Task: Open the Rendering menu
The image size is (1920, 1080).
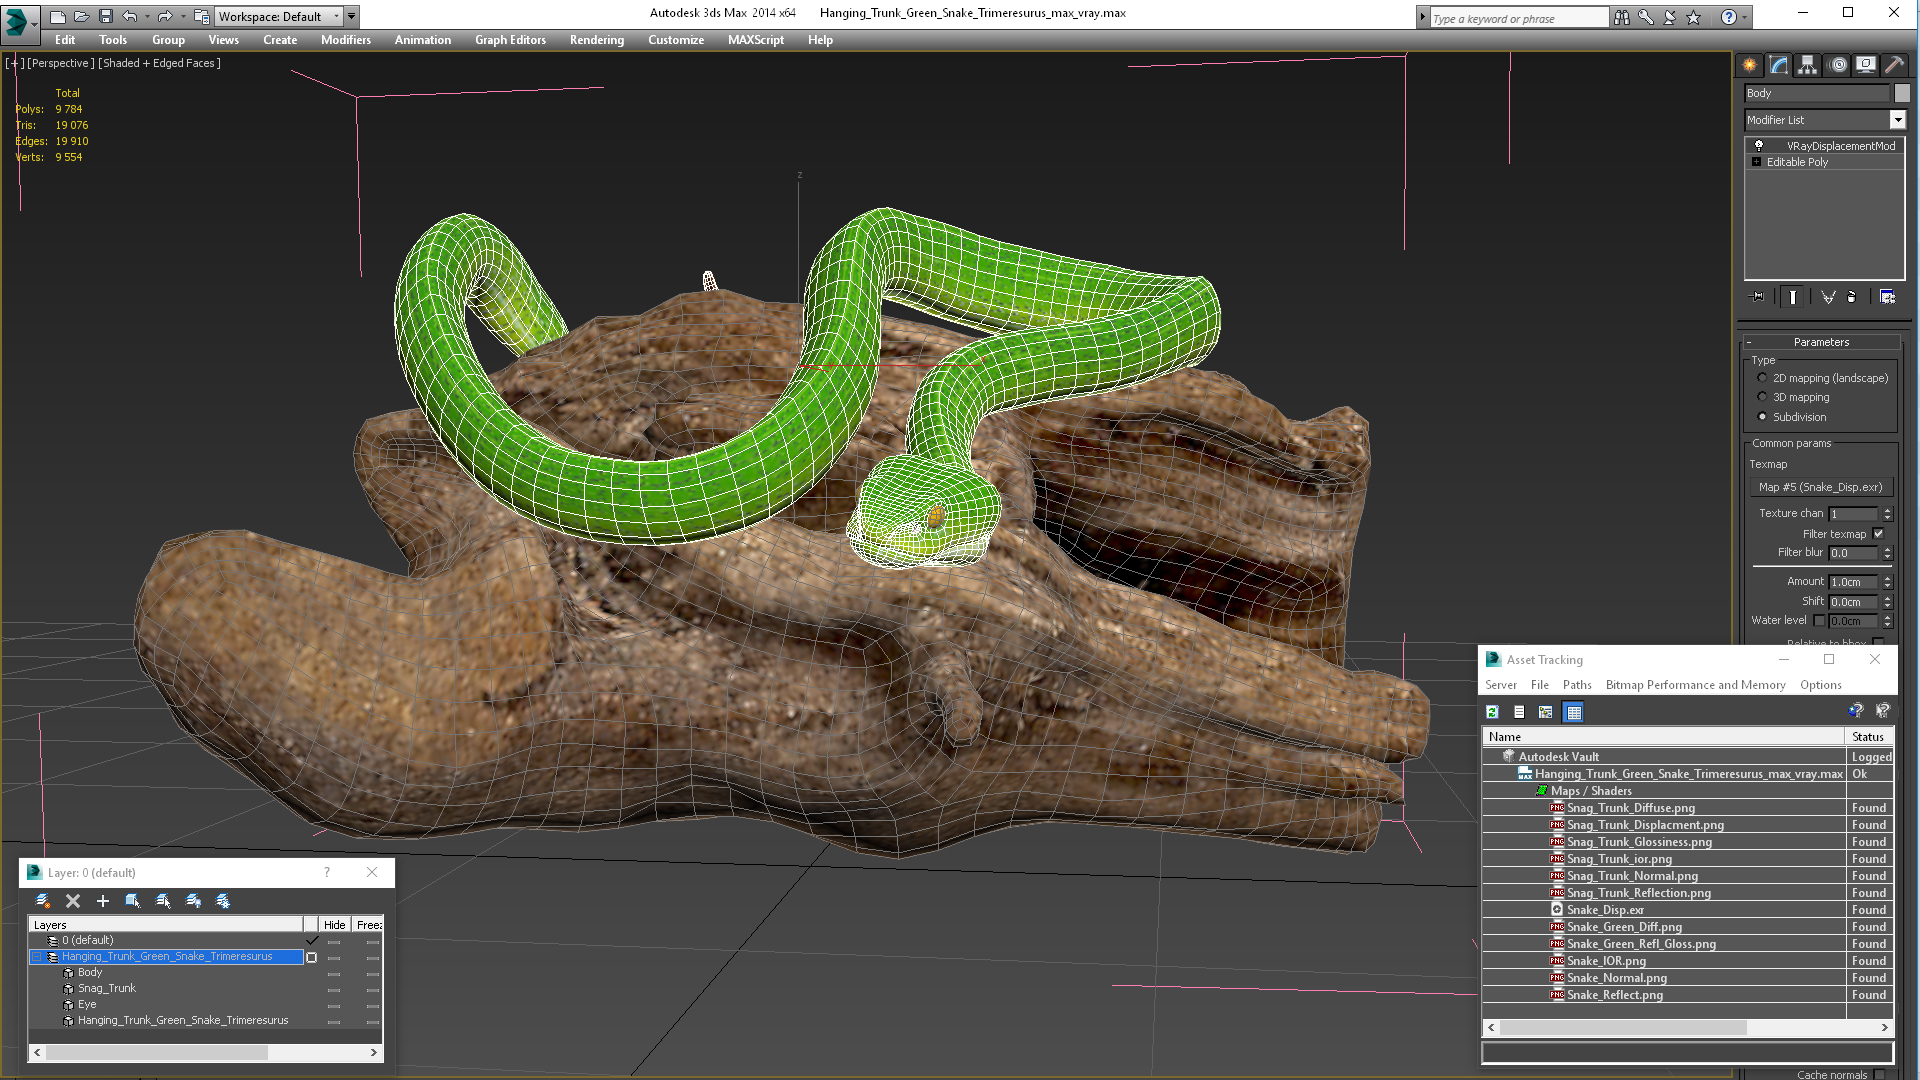Action: click(x=596, y=40)
